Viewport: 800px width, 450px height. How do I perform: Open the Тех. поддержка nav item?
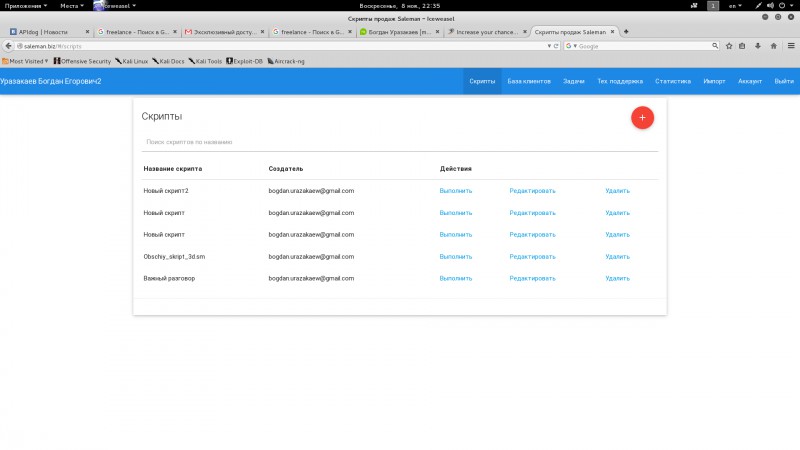620,81
